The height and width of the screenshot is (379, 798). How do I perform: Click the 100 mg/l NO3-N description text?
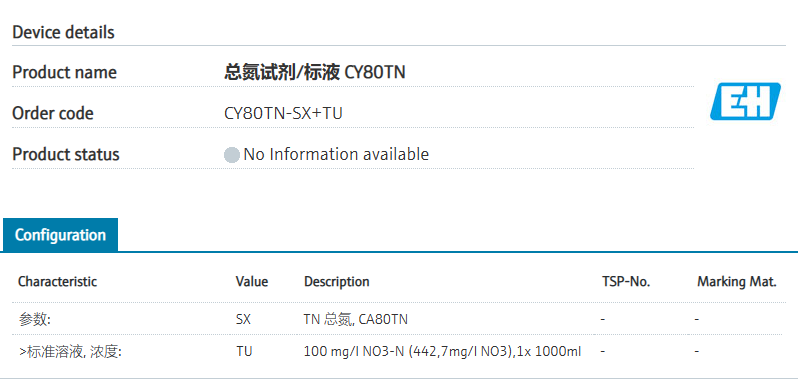point(442,352)
